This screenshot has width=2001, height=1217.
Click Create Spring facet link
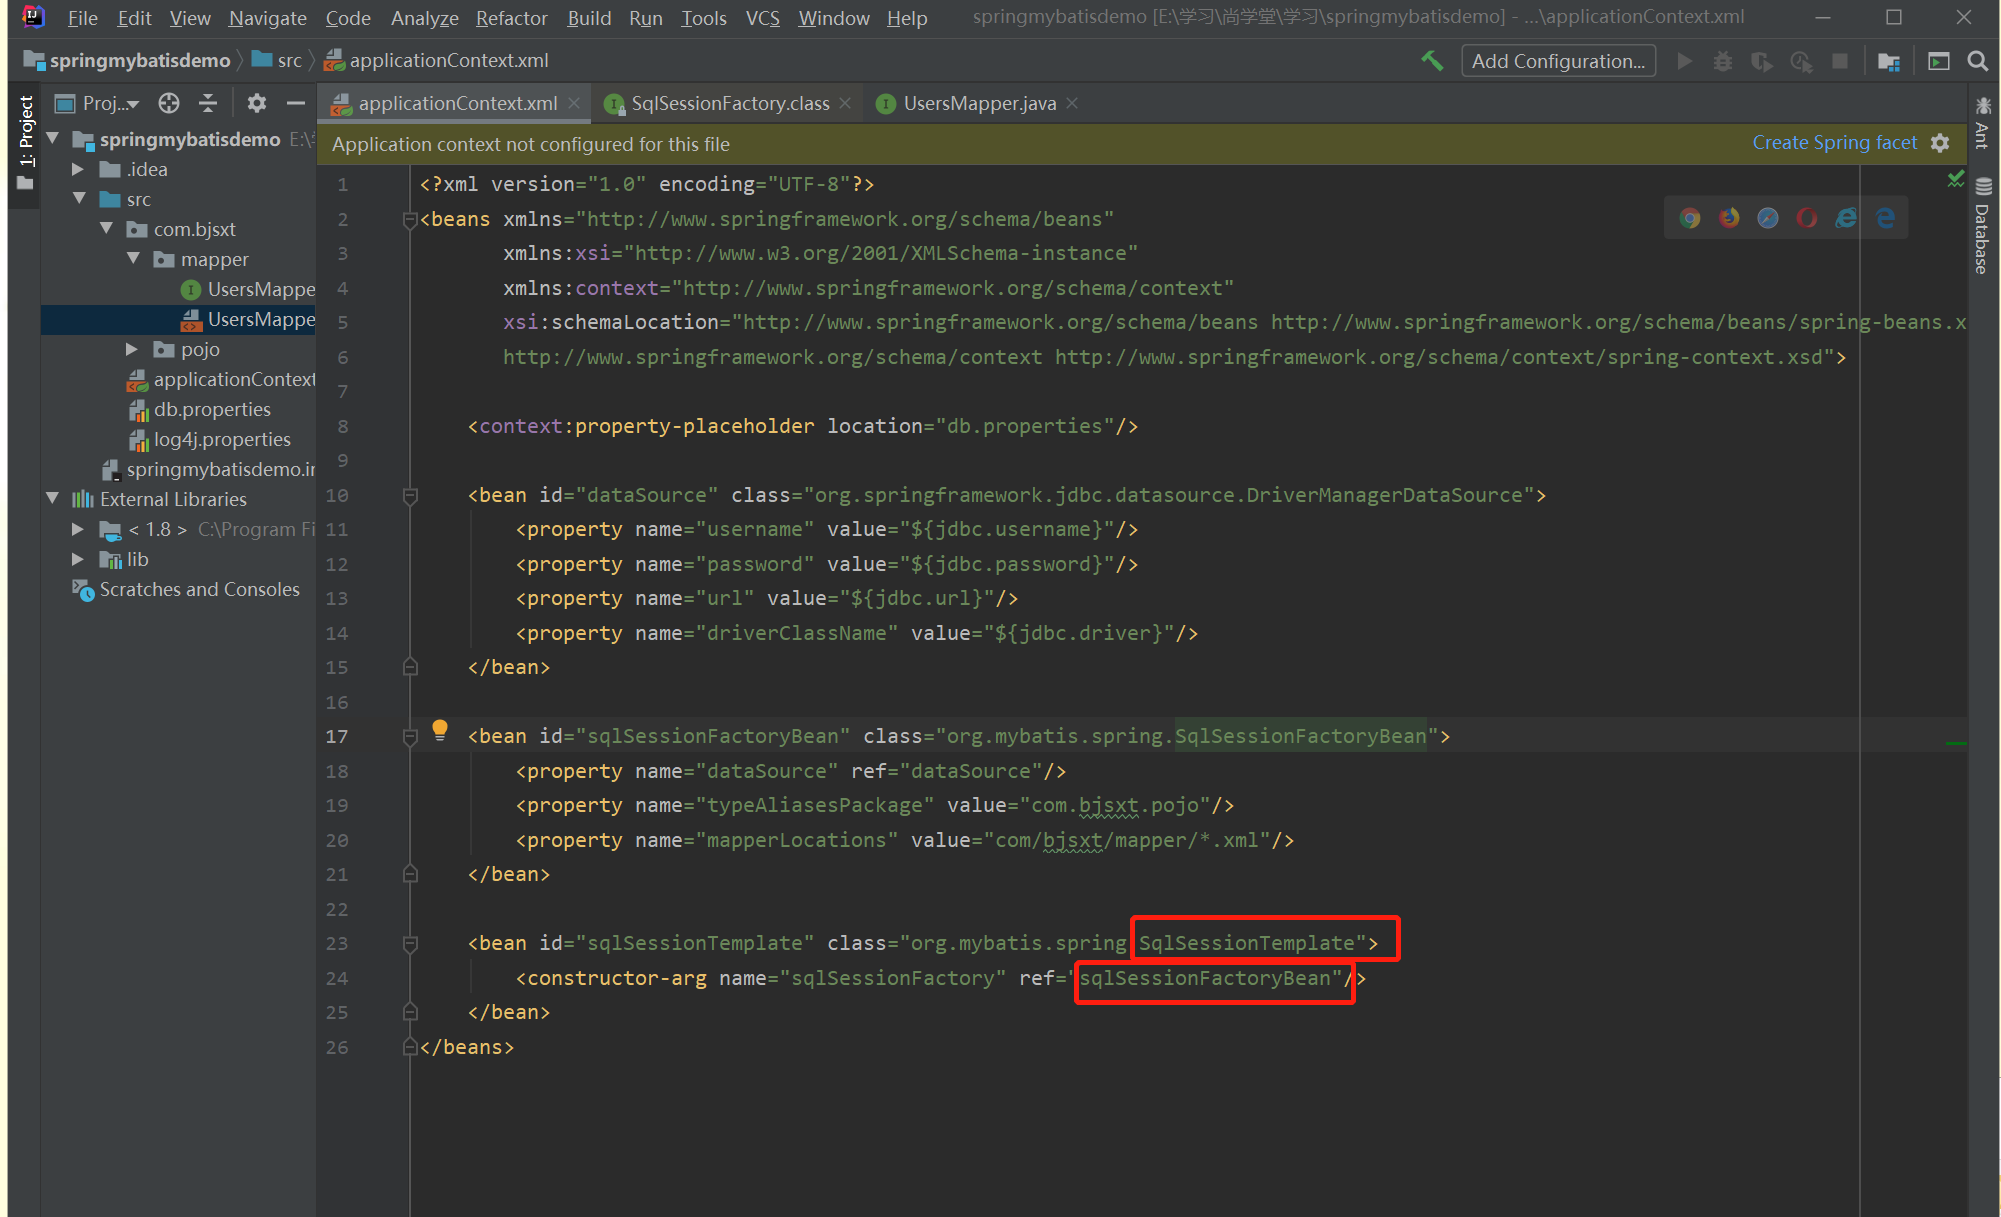[x=1834, y=143]
